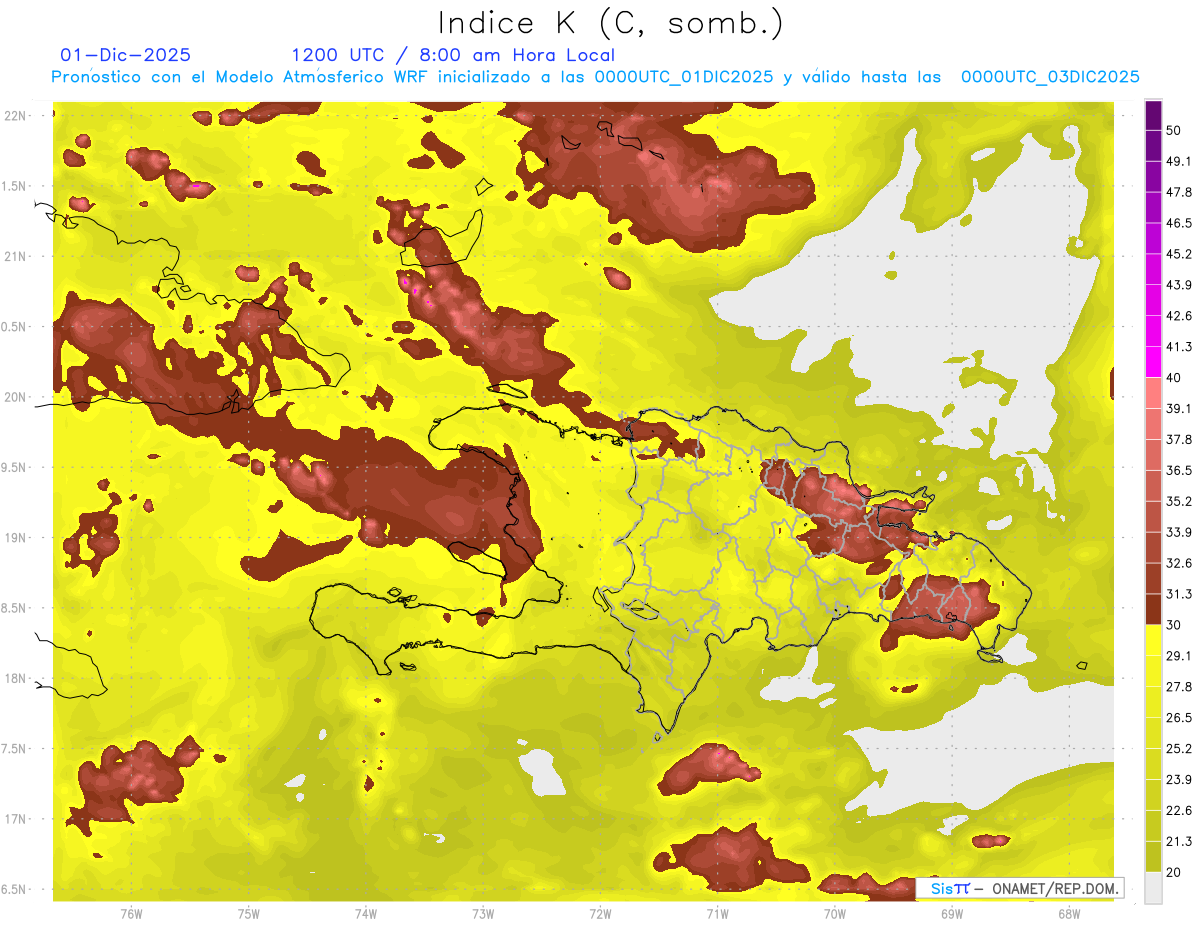Image resolution: width=1200 pixels, height=927 pixels.
Task: Select the "31.3" scale value
Action: [1178, 594]
